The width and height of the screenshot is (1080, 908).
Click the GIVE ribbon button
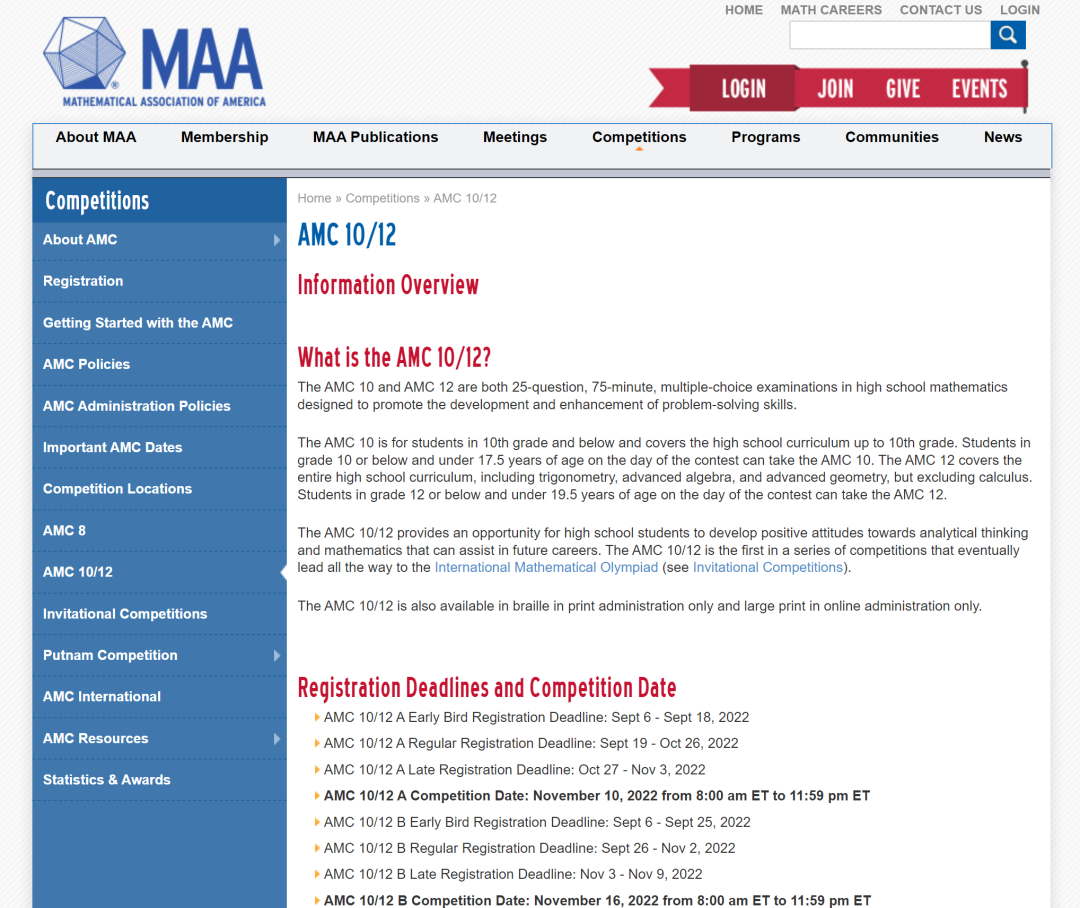pyautogui.click(x=902, y=89)
